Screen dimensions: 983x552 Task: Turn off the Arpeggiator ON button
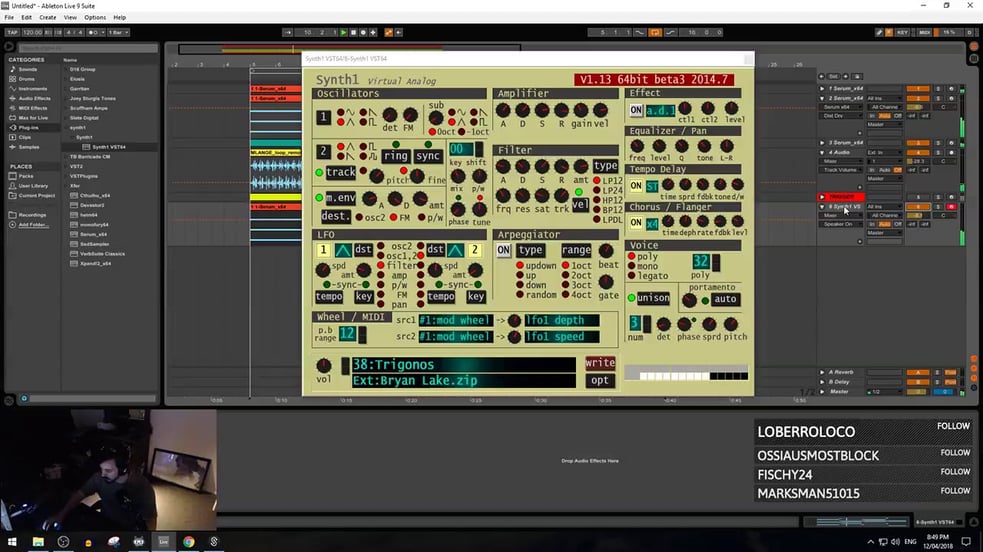[504, 250]
